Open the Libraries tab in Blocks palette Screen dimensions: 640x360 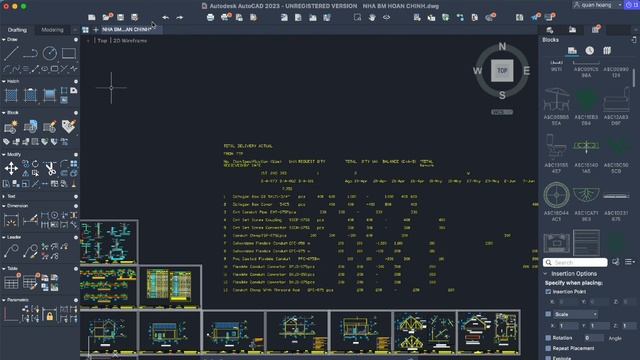(x=607, y=51)
